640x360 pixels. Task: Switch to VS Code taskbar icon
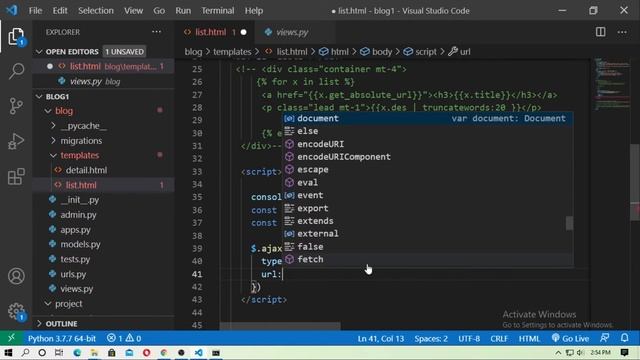tap(198, 353)
